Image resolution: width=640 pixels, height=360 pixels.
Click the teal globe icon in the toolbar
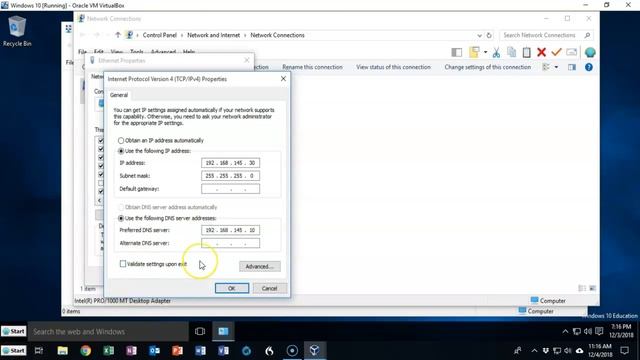point(590,52)
